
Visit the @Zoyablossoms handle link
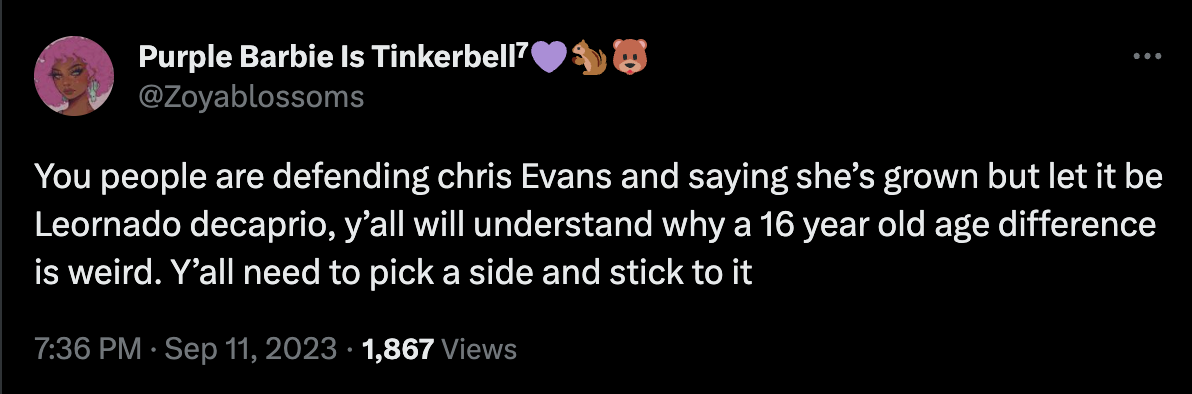click(251, 97)
